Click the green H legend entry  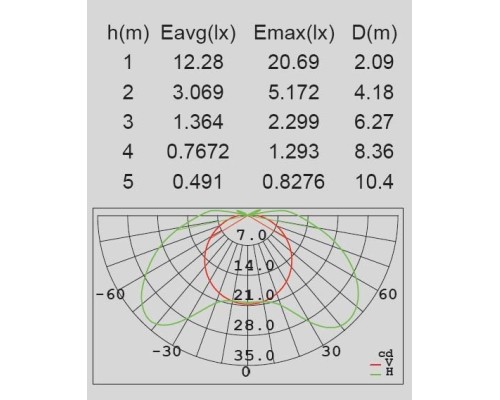click(382, 373)
